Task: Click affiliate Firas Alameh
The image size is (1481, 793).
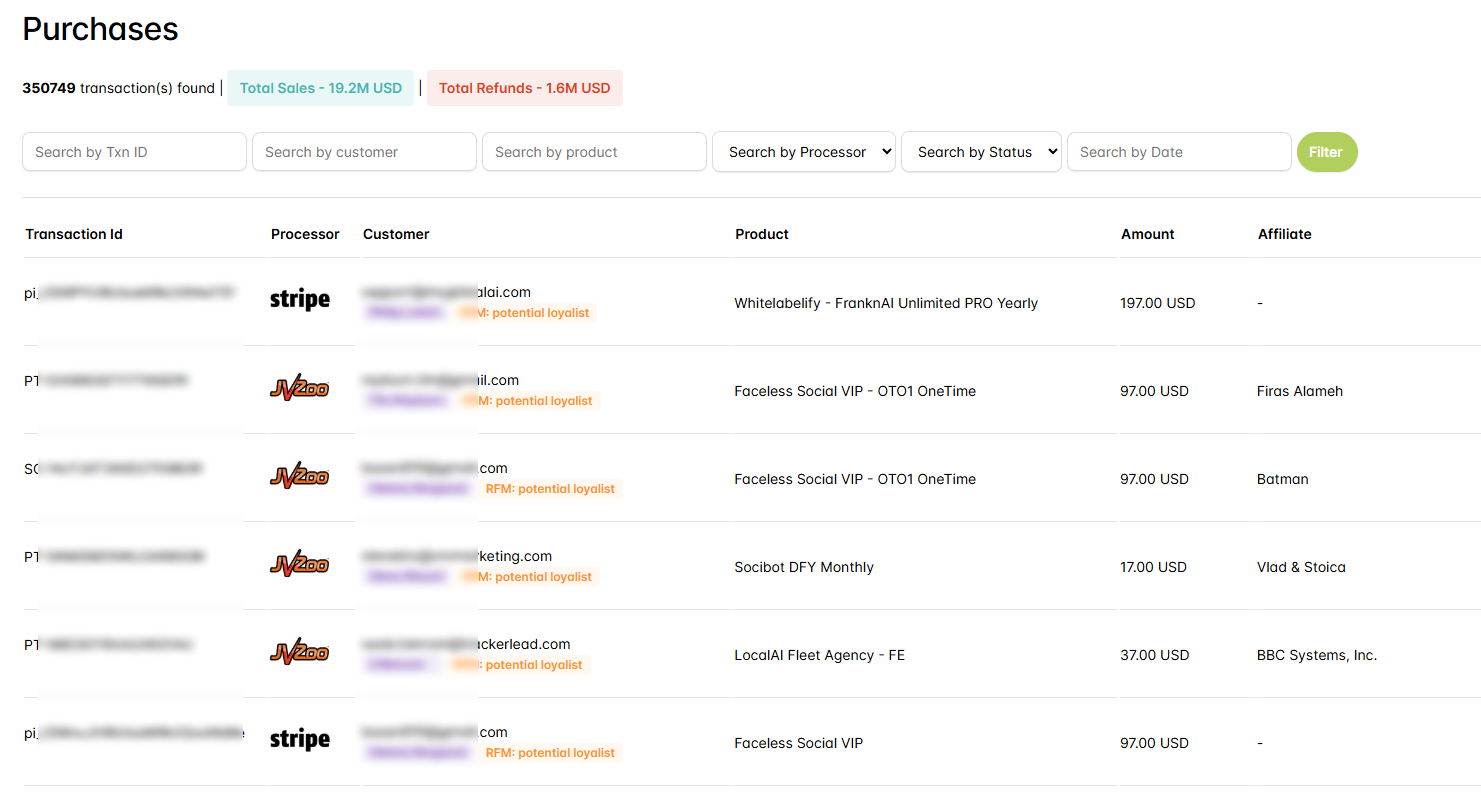Action: click(x=1300, y=391)
